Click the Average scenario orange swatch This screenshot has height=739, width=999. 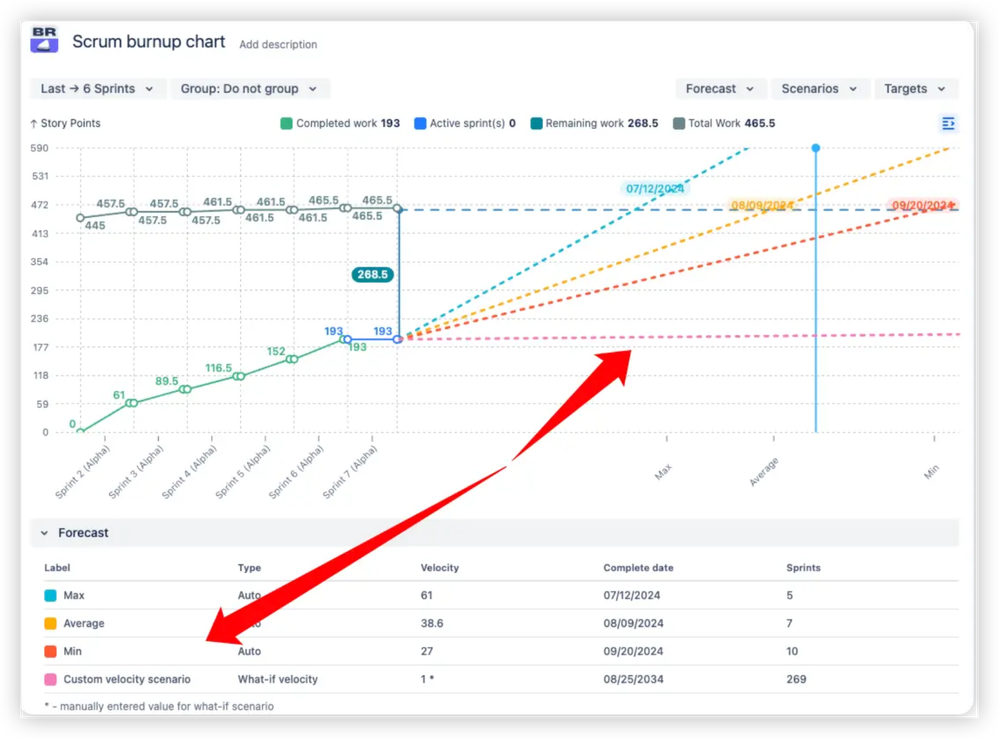pos(50,624)
